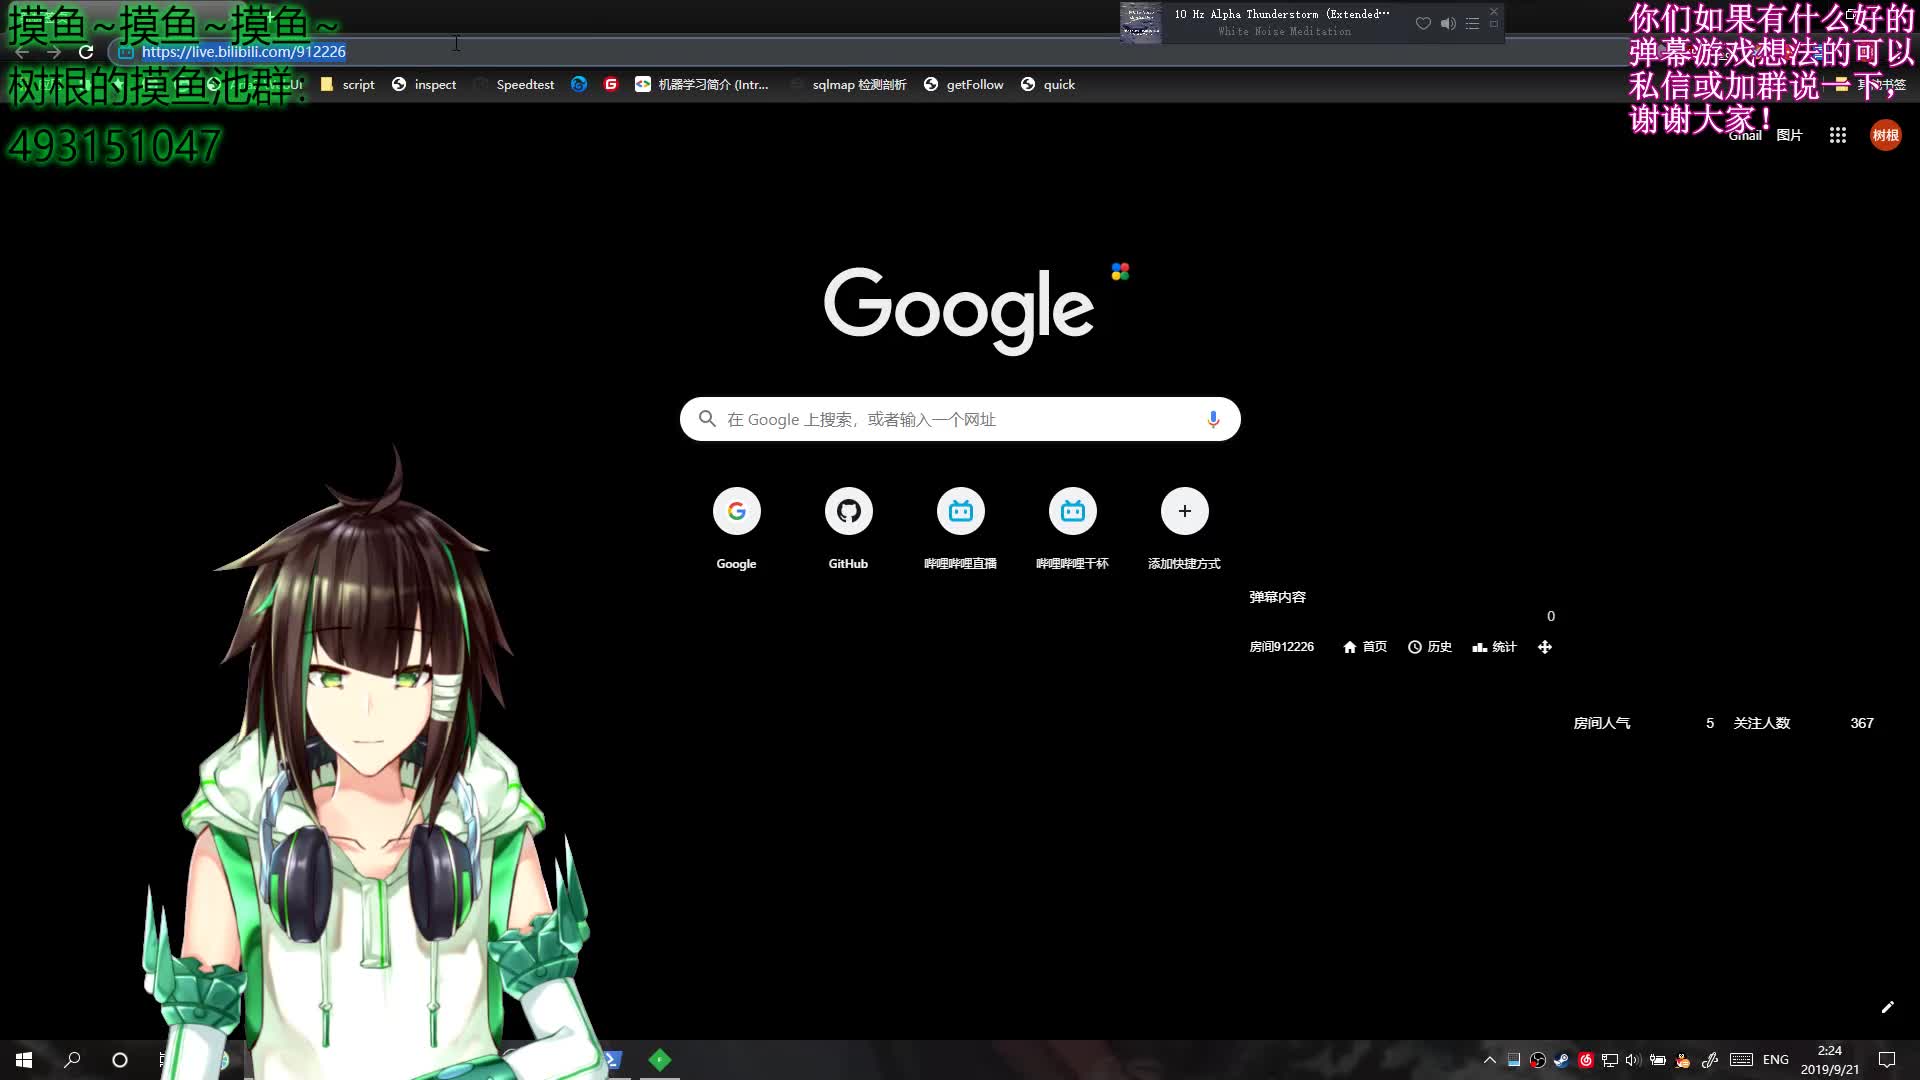This screenshot has height=1080, width=1920.
Task: Open 统计 statistics in danmaku widget
Action: pyautogui.click(x=1495, y=647)
